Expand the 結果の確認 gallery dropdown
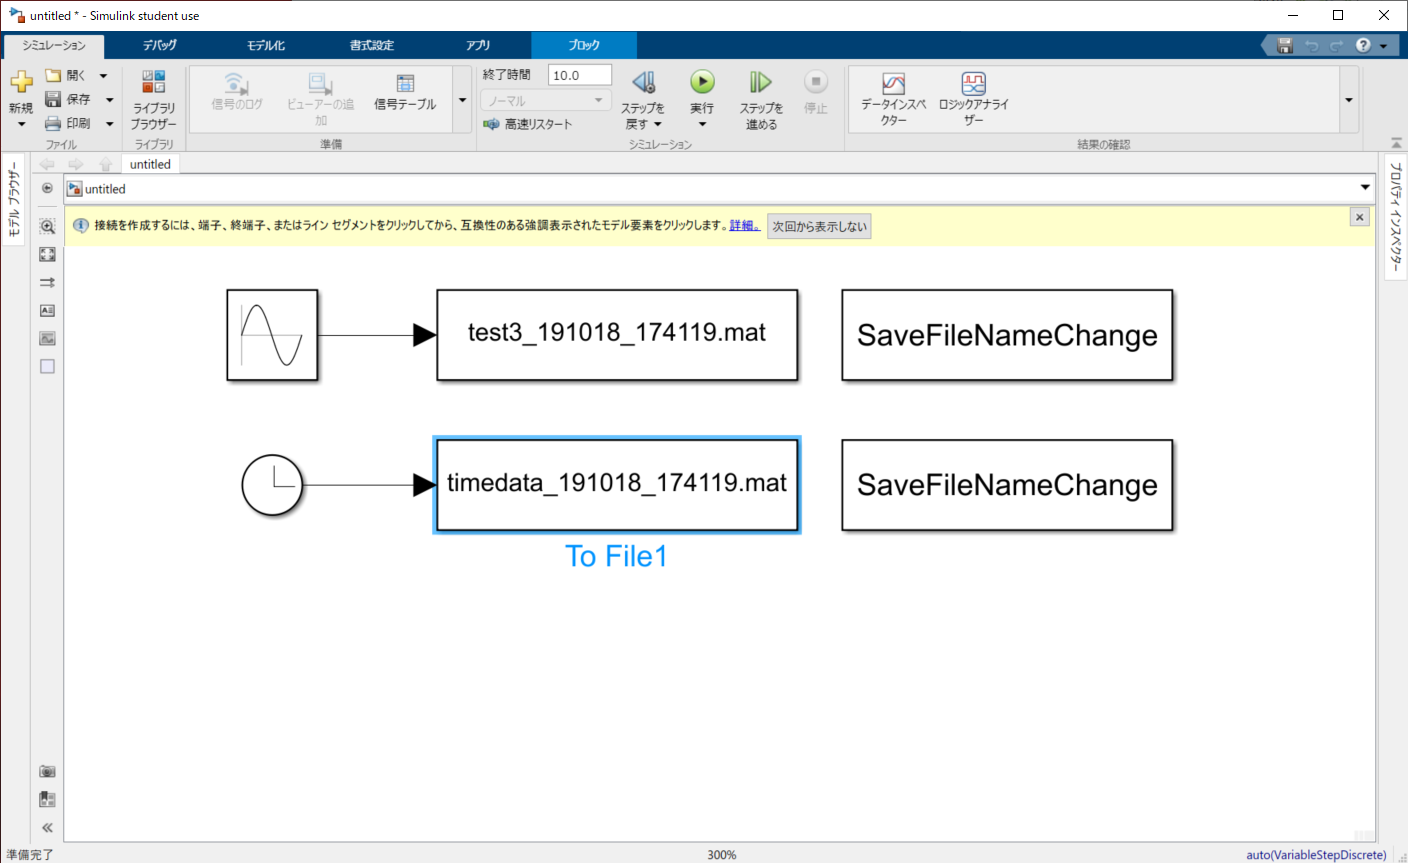1408x863 pixels. (x=1349, y=100)
